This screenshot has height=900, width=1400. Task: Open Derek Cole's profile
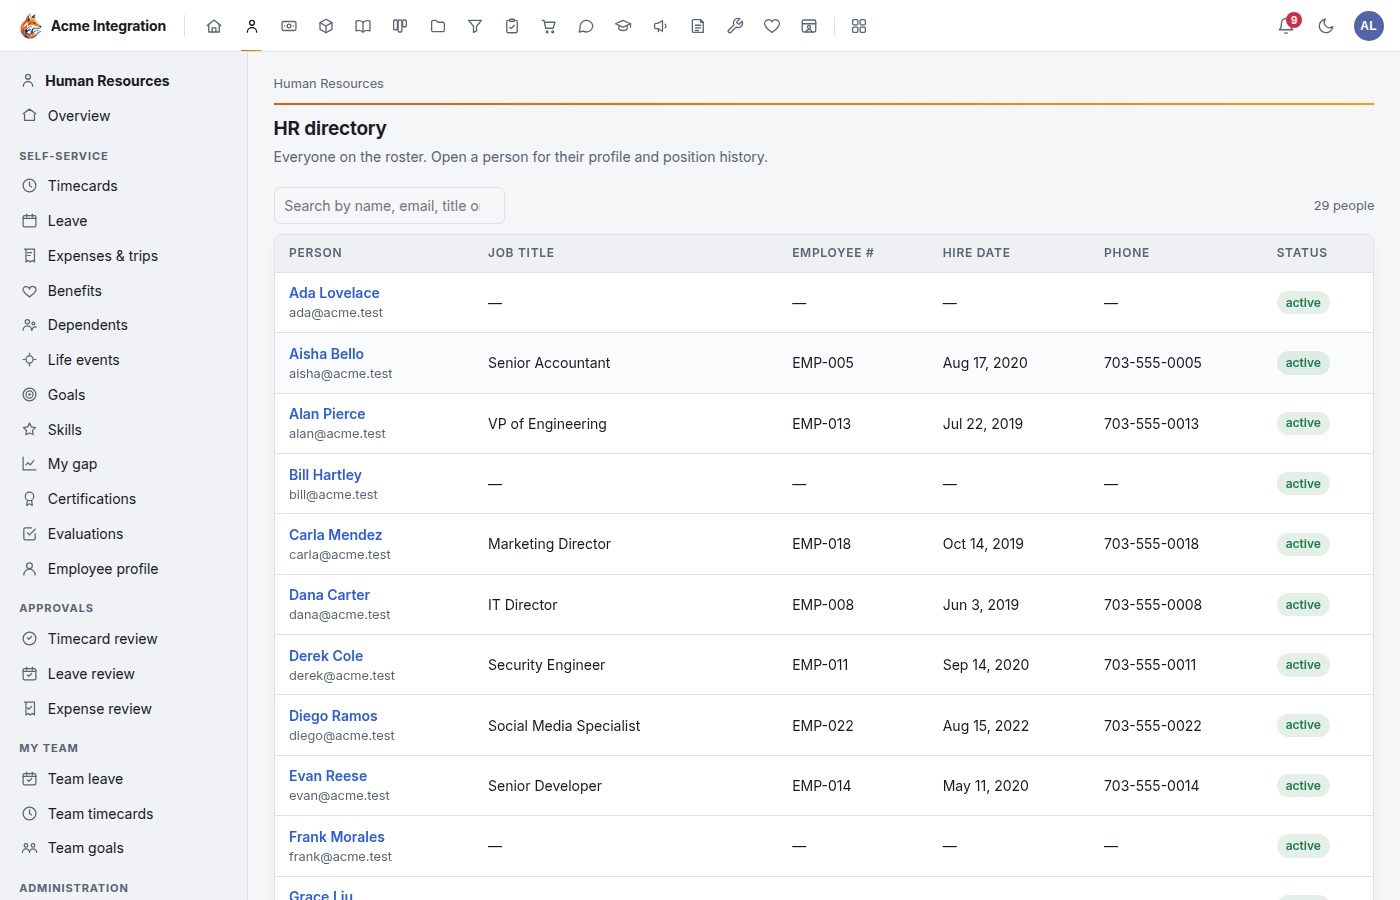[x=326, y=656]
